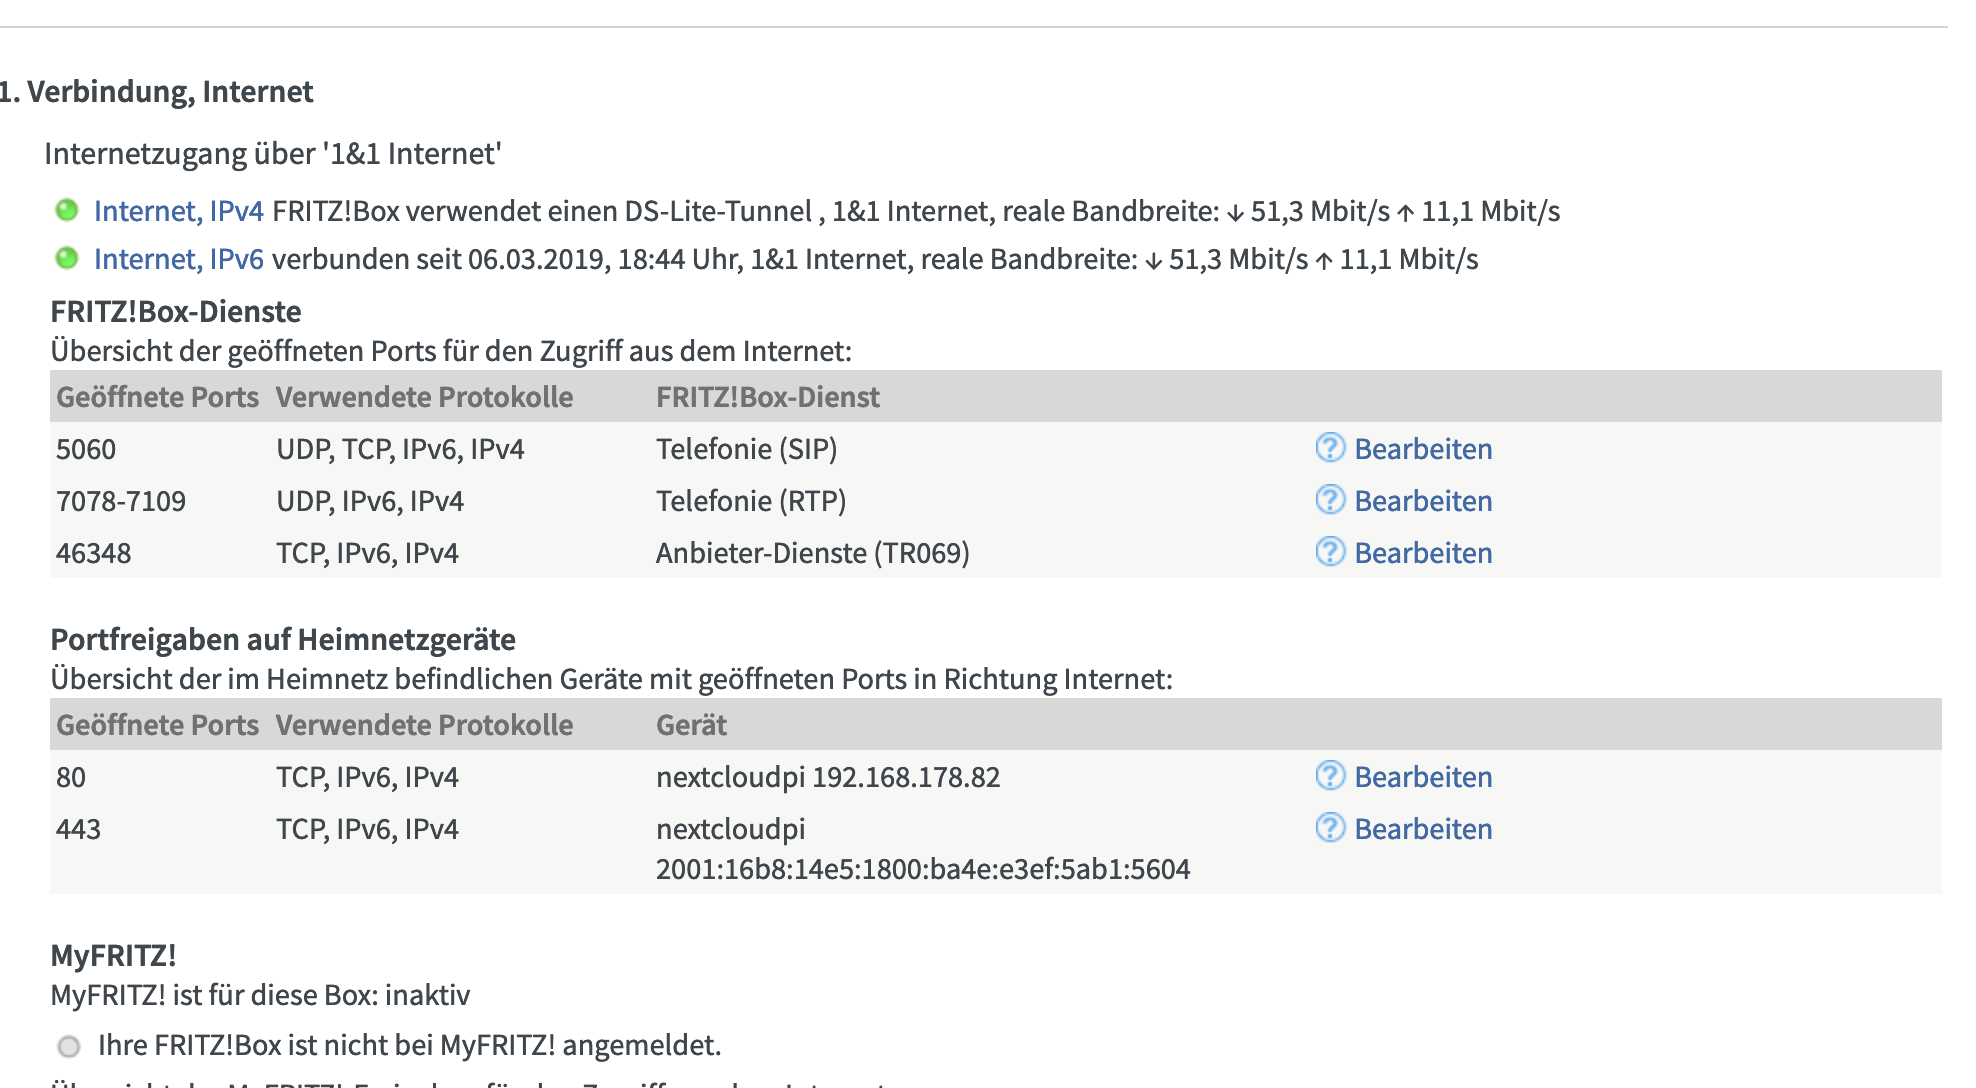
Task: Edit port 443 nextcloudpi forwarding
Action: [x=1422, y=829]
